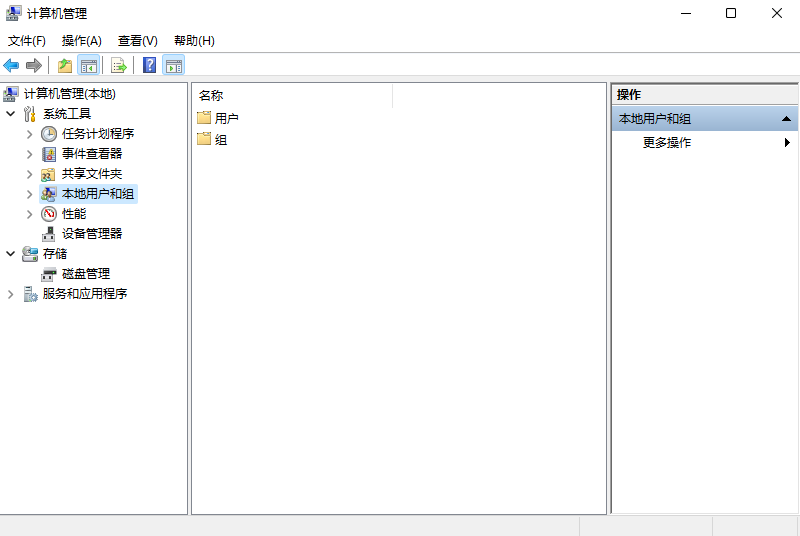
Task: Select 事件查看器 in the tree
Action: pyautogui.click(x=92, y=154)
